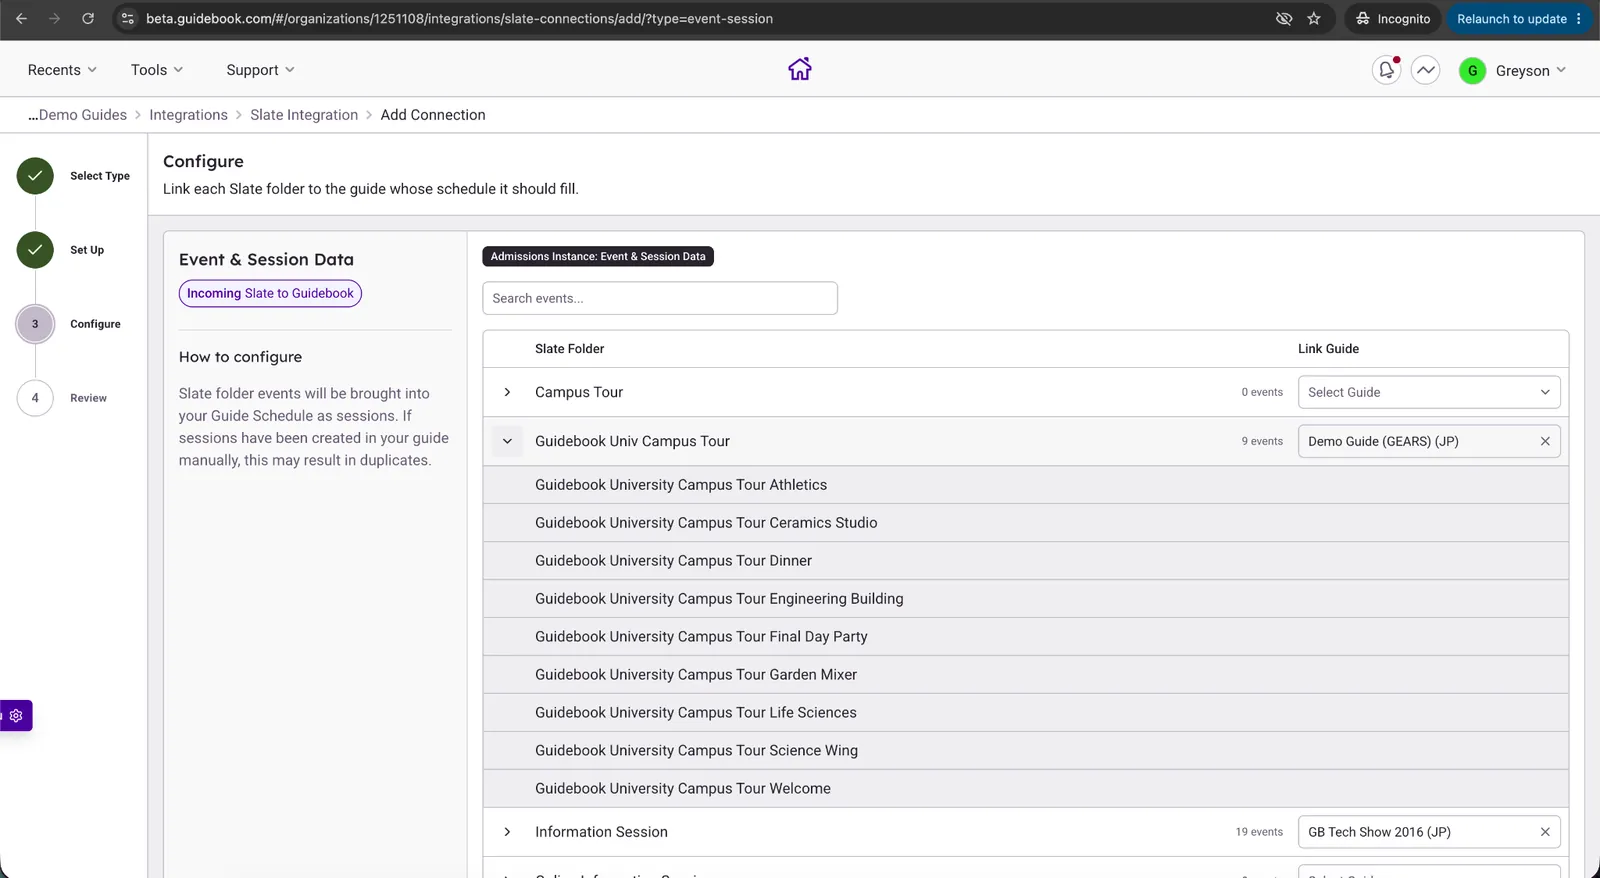Select Campus Tour Final Day Party row
The image size is (1600, 878).
tap(1025, 637)
